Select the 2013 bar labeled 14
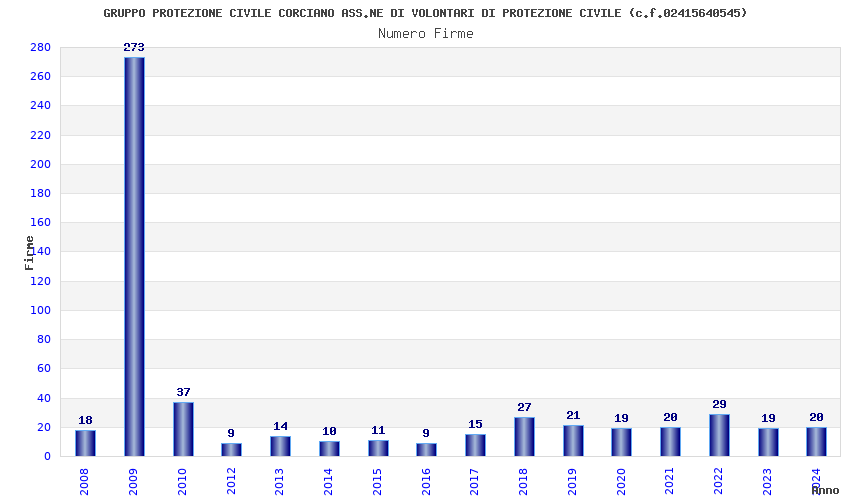This screenshot has height=500, width=850. [280, 446]
